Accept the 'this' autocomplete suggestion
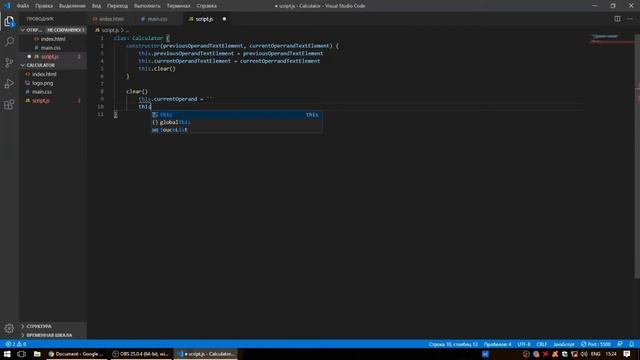 point(237,115)
